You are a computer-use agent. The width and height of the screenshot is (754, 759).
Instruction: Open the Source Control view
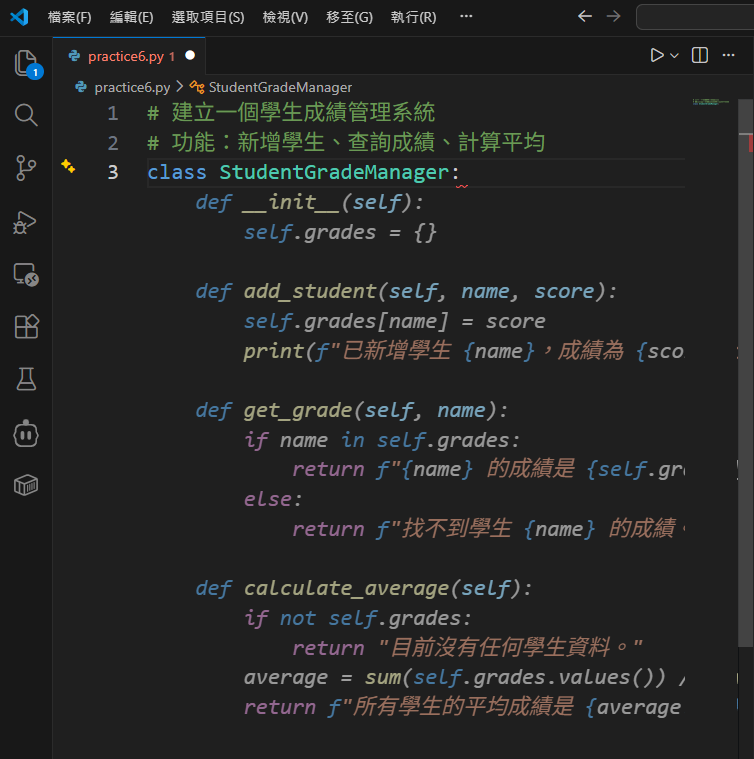tap(26, 168)
